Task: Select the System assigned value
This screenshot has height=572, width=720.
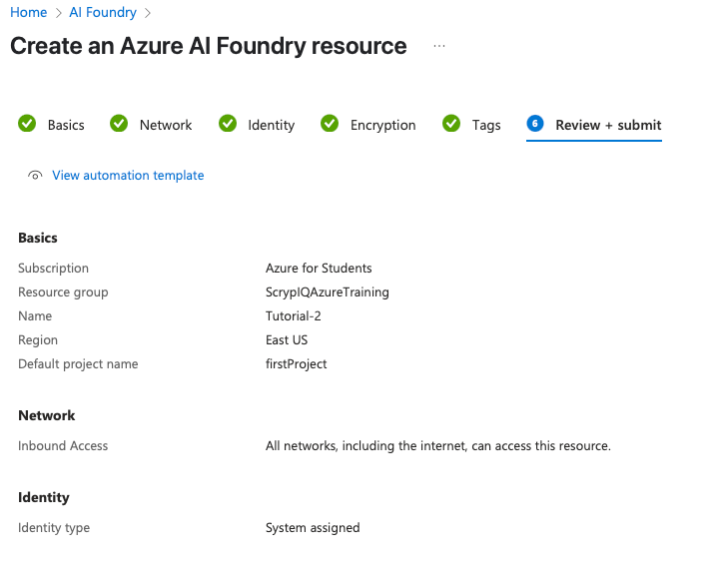Action: [x=313, y=528]
